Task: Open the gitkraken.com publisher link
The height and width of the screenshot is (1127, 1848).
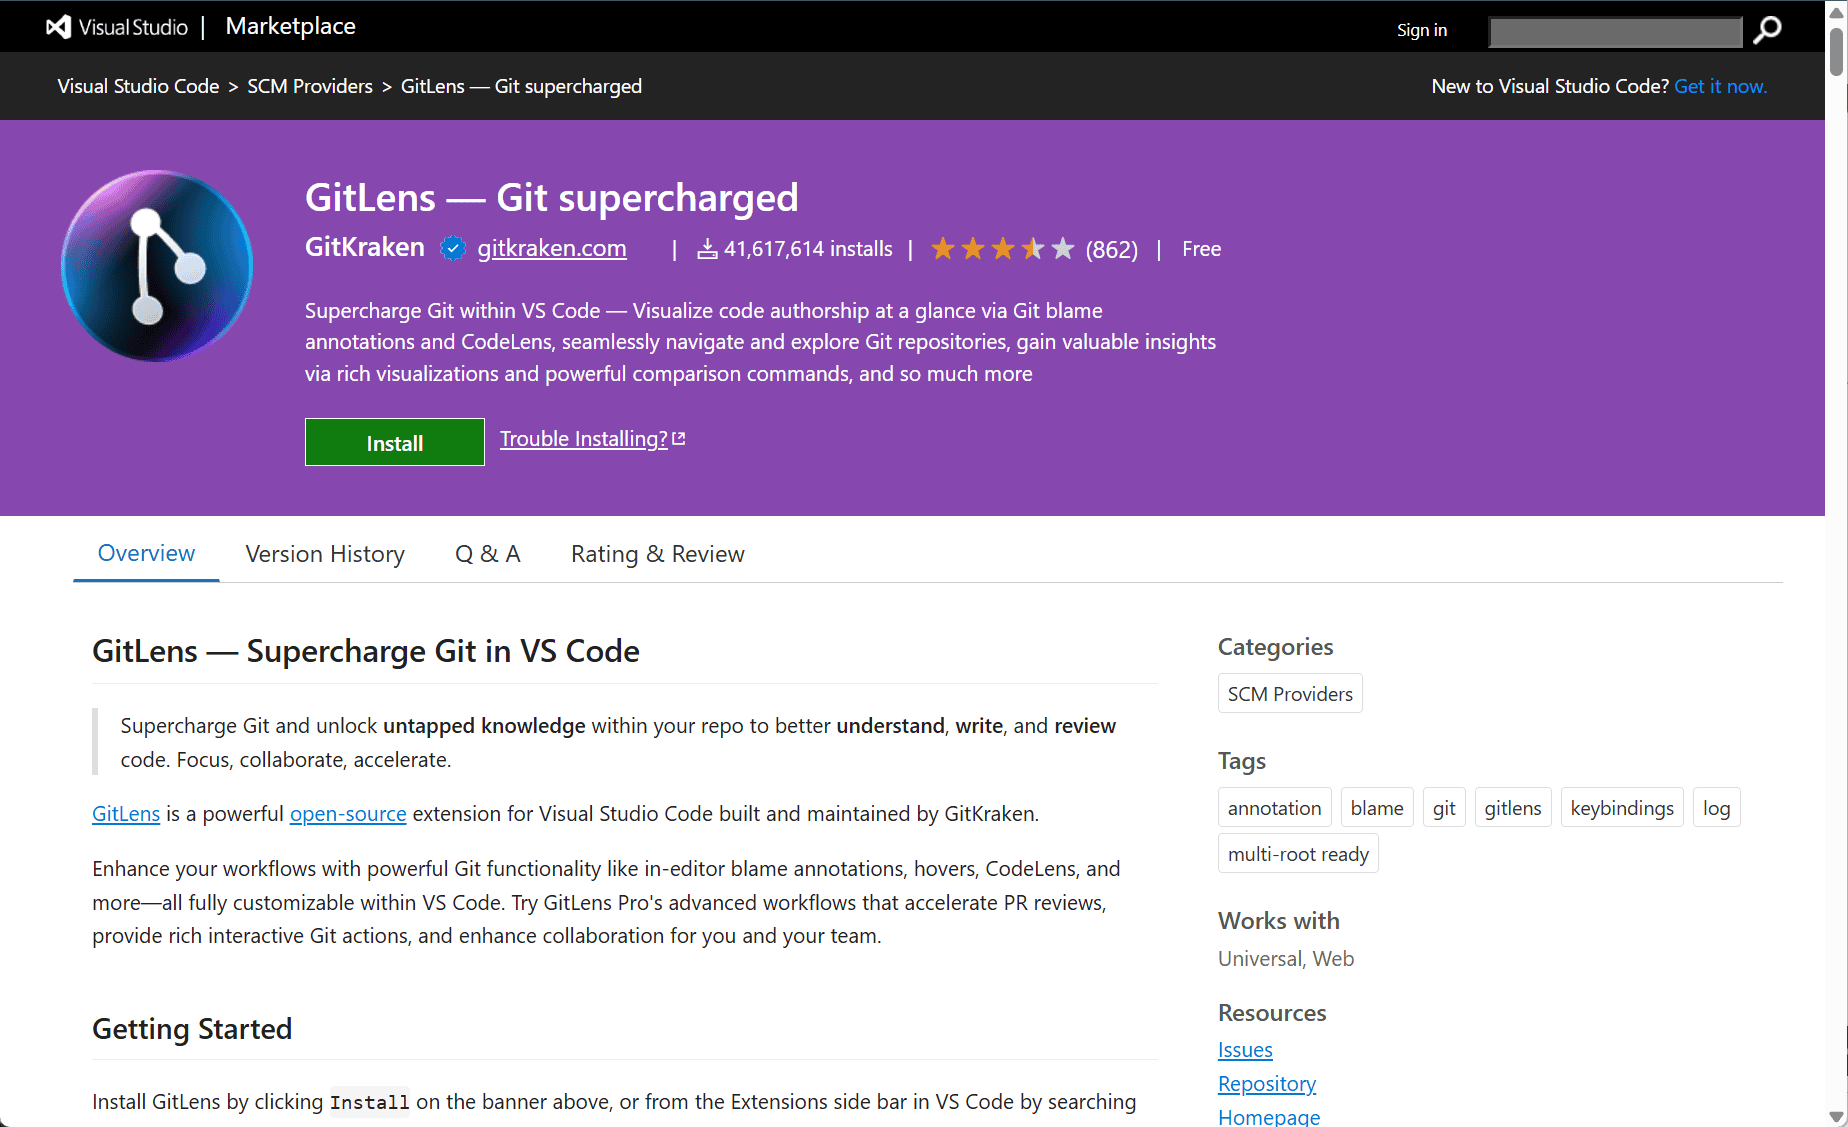Action: pos(551,248)
